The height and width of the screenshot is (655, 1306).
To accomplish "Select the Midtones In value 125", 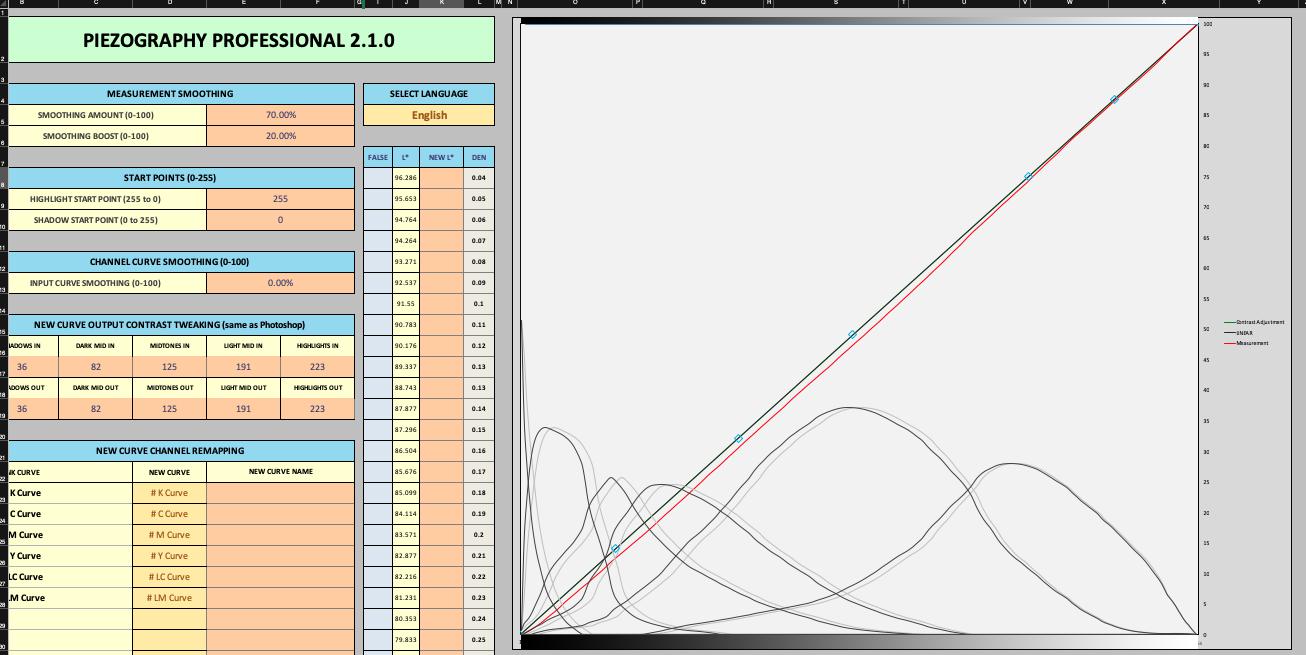I will point(170,367).
